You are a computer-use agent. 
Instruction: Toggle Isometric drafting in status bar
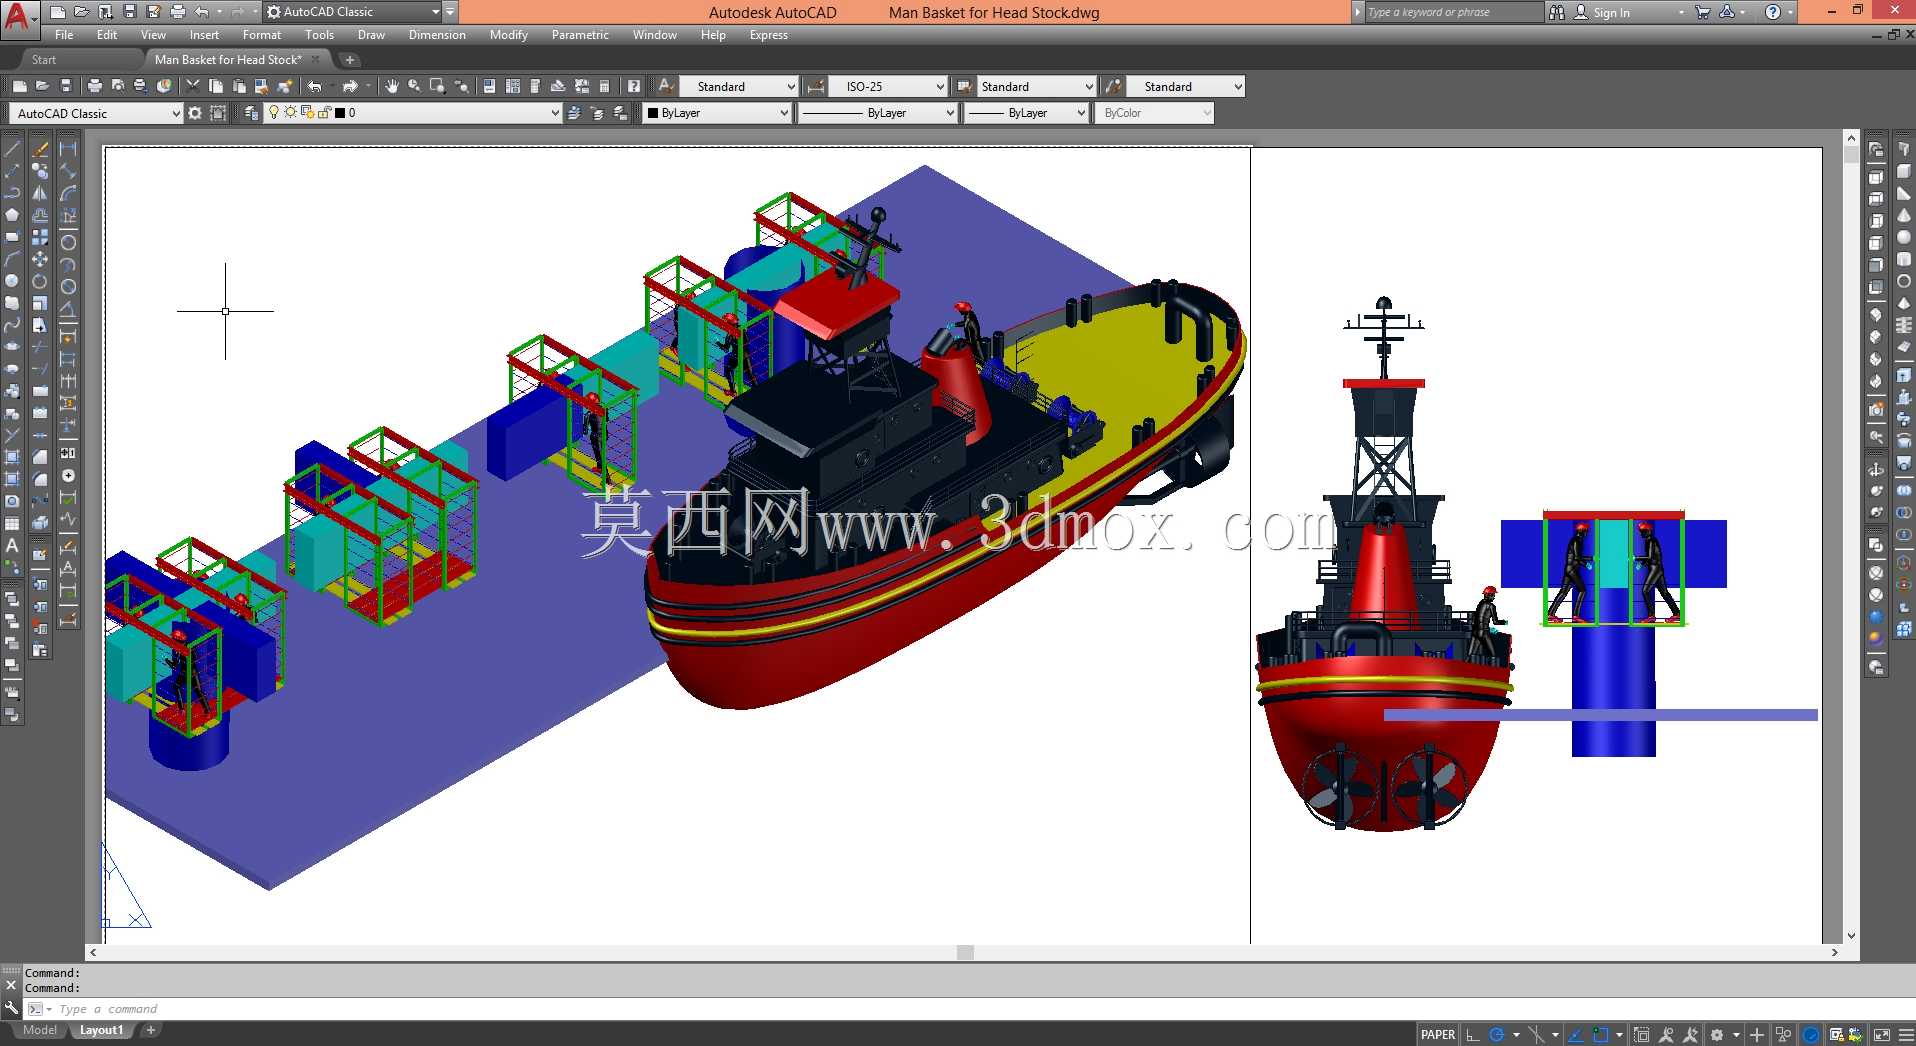(x=1536, y=1035)
